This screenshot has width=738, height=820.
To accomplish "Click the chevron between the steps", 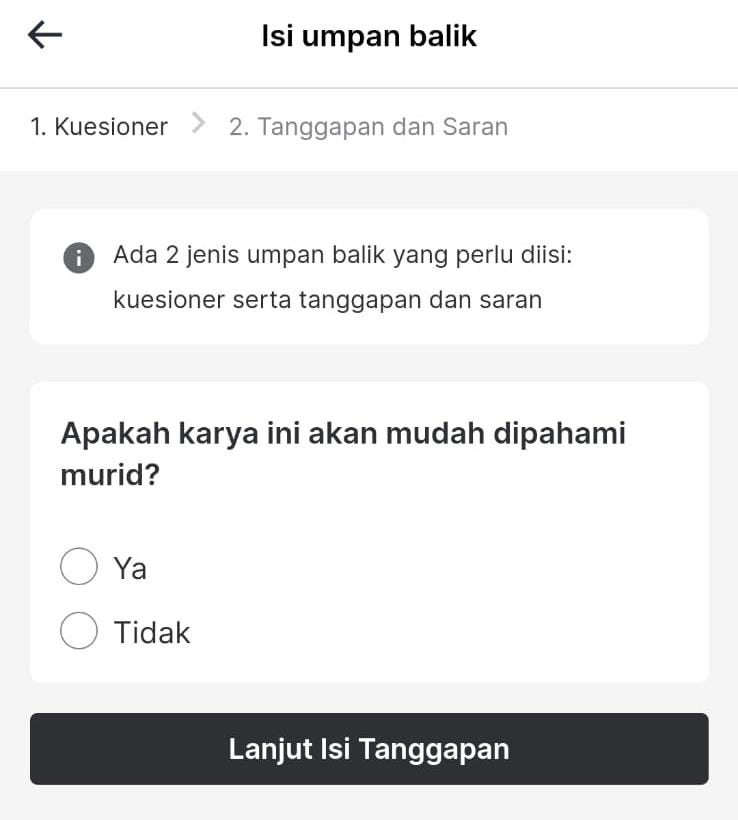I will coord(198,123).
